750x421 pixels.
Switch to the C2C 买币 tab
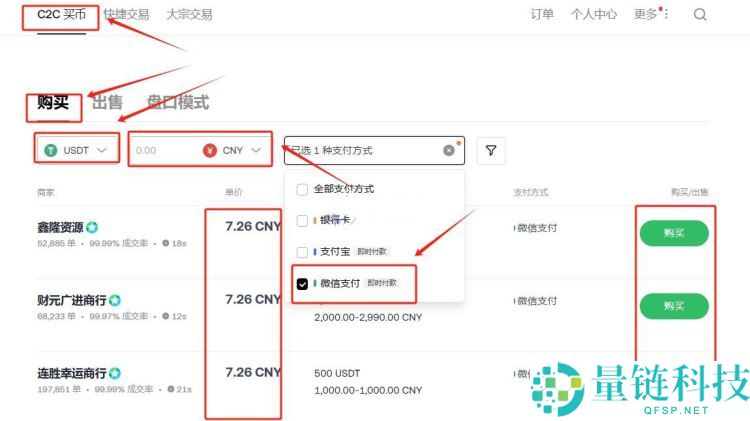pos(61,14)
